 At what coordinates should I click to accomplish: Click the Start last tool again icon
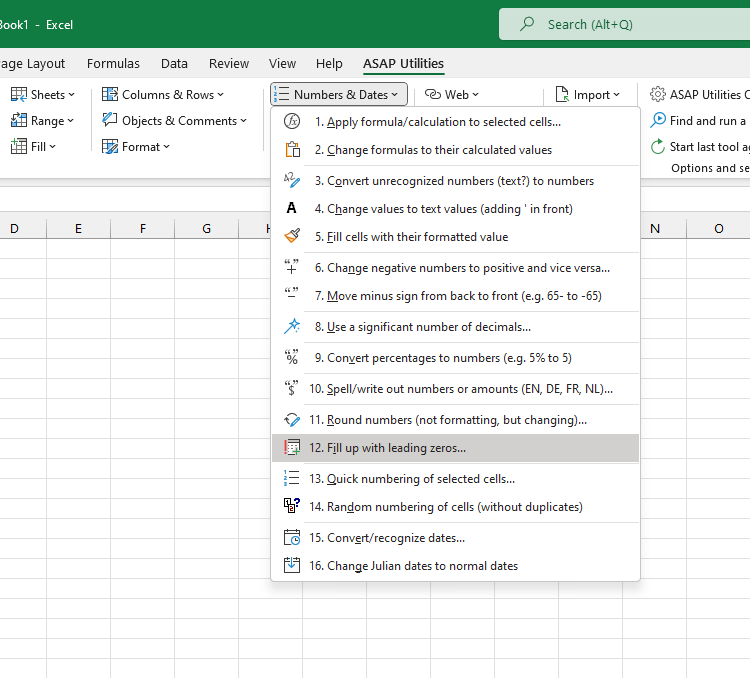(x=658, y=146)
